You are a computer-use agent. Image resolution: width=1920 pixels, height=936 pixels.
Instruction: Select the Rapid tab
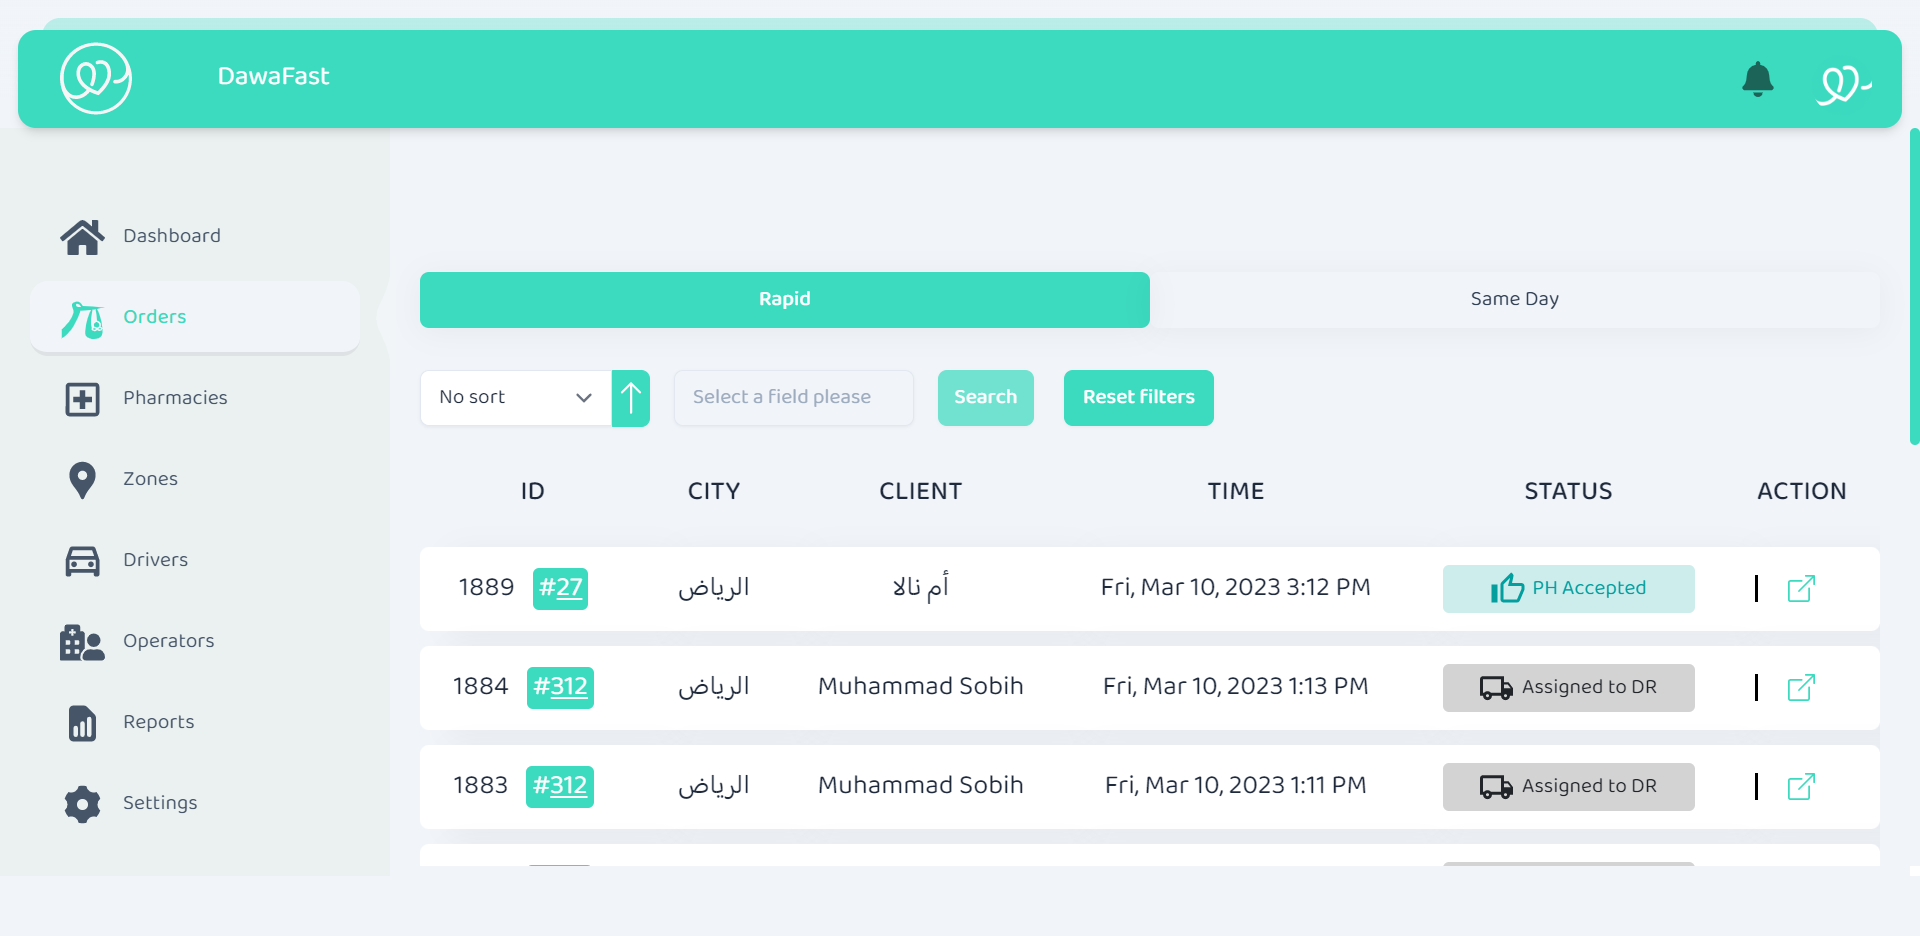pyautogui.click(x=784, y=299)
